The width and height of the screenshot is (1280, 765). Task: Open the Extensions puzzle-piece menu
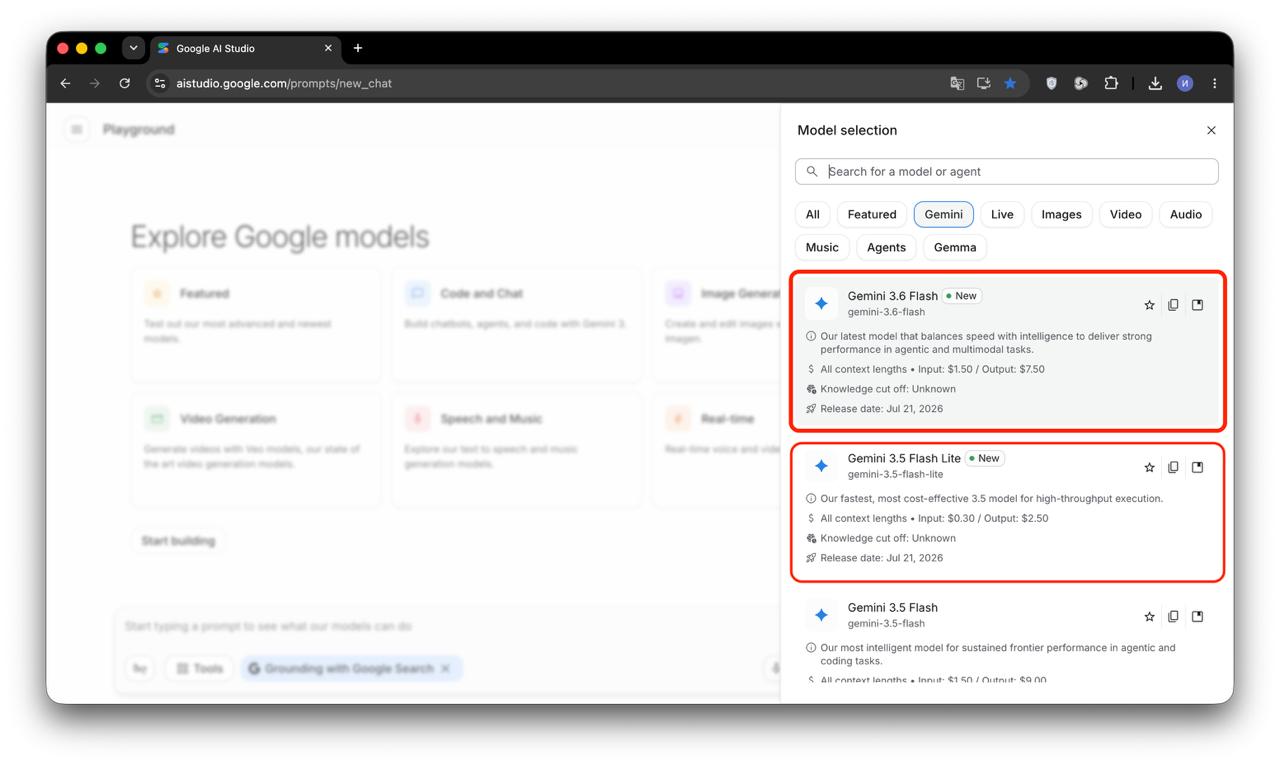(1111, 83)
